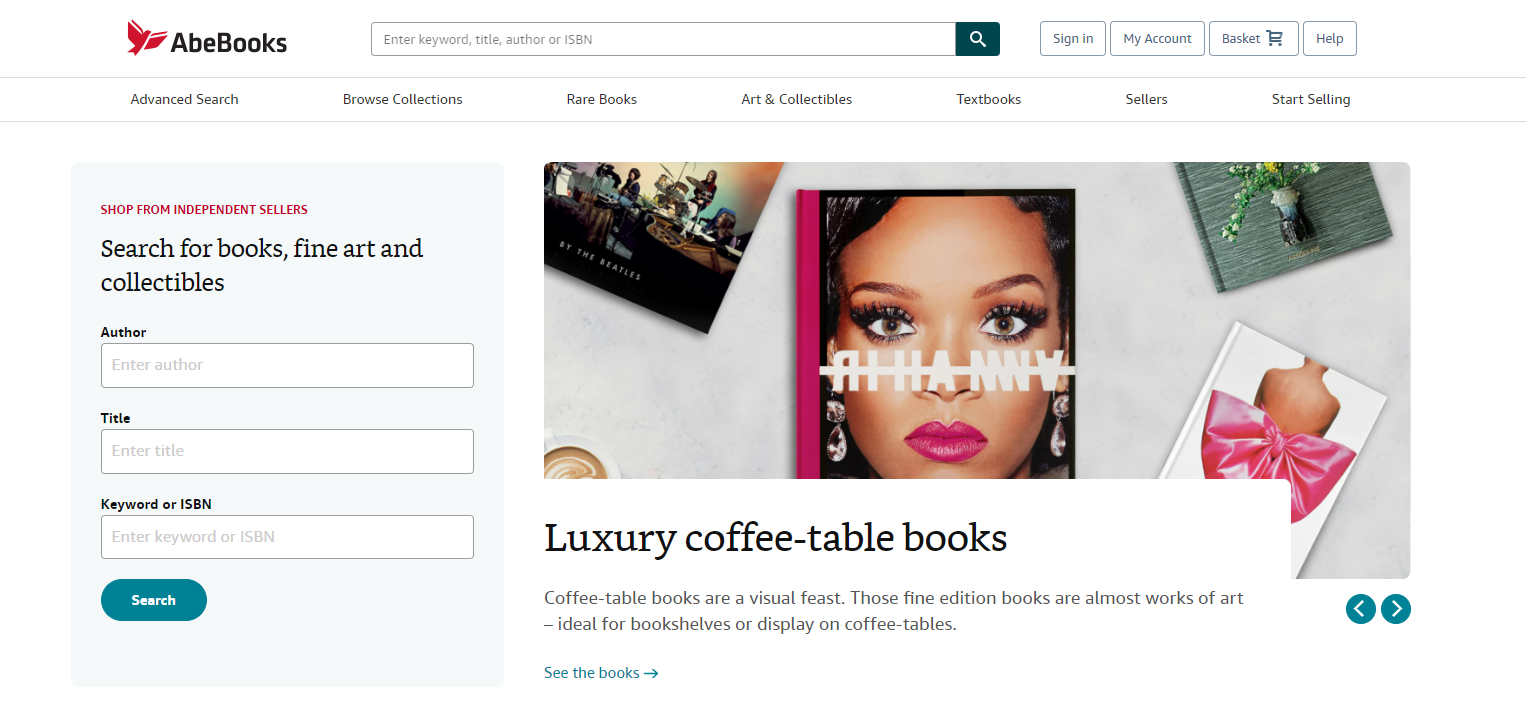
Task: Click the next carousel arrow
Action: click(1396, 608)
